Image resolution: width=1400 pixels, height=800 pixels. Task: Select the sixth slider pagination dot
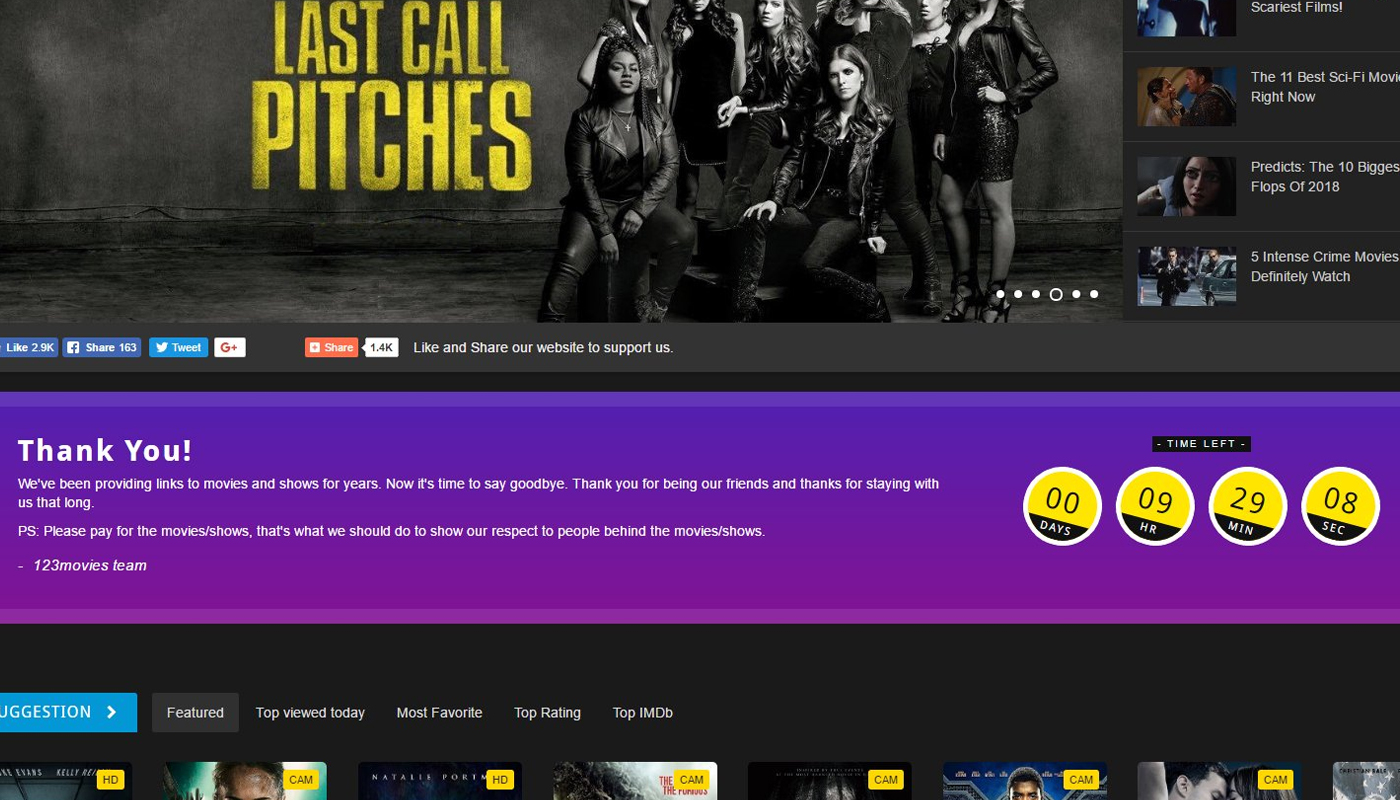[1094, 294]
